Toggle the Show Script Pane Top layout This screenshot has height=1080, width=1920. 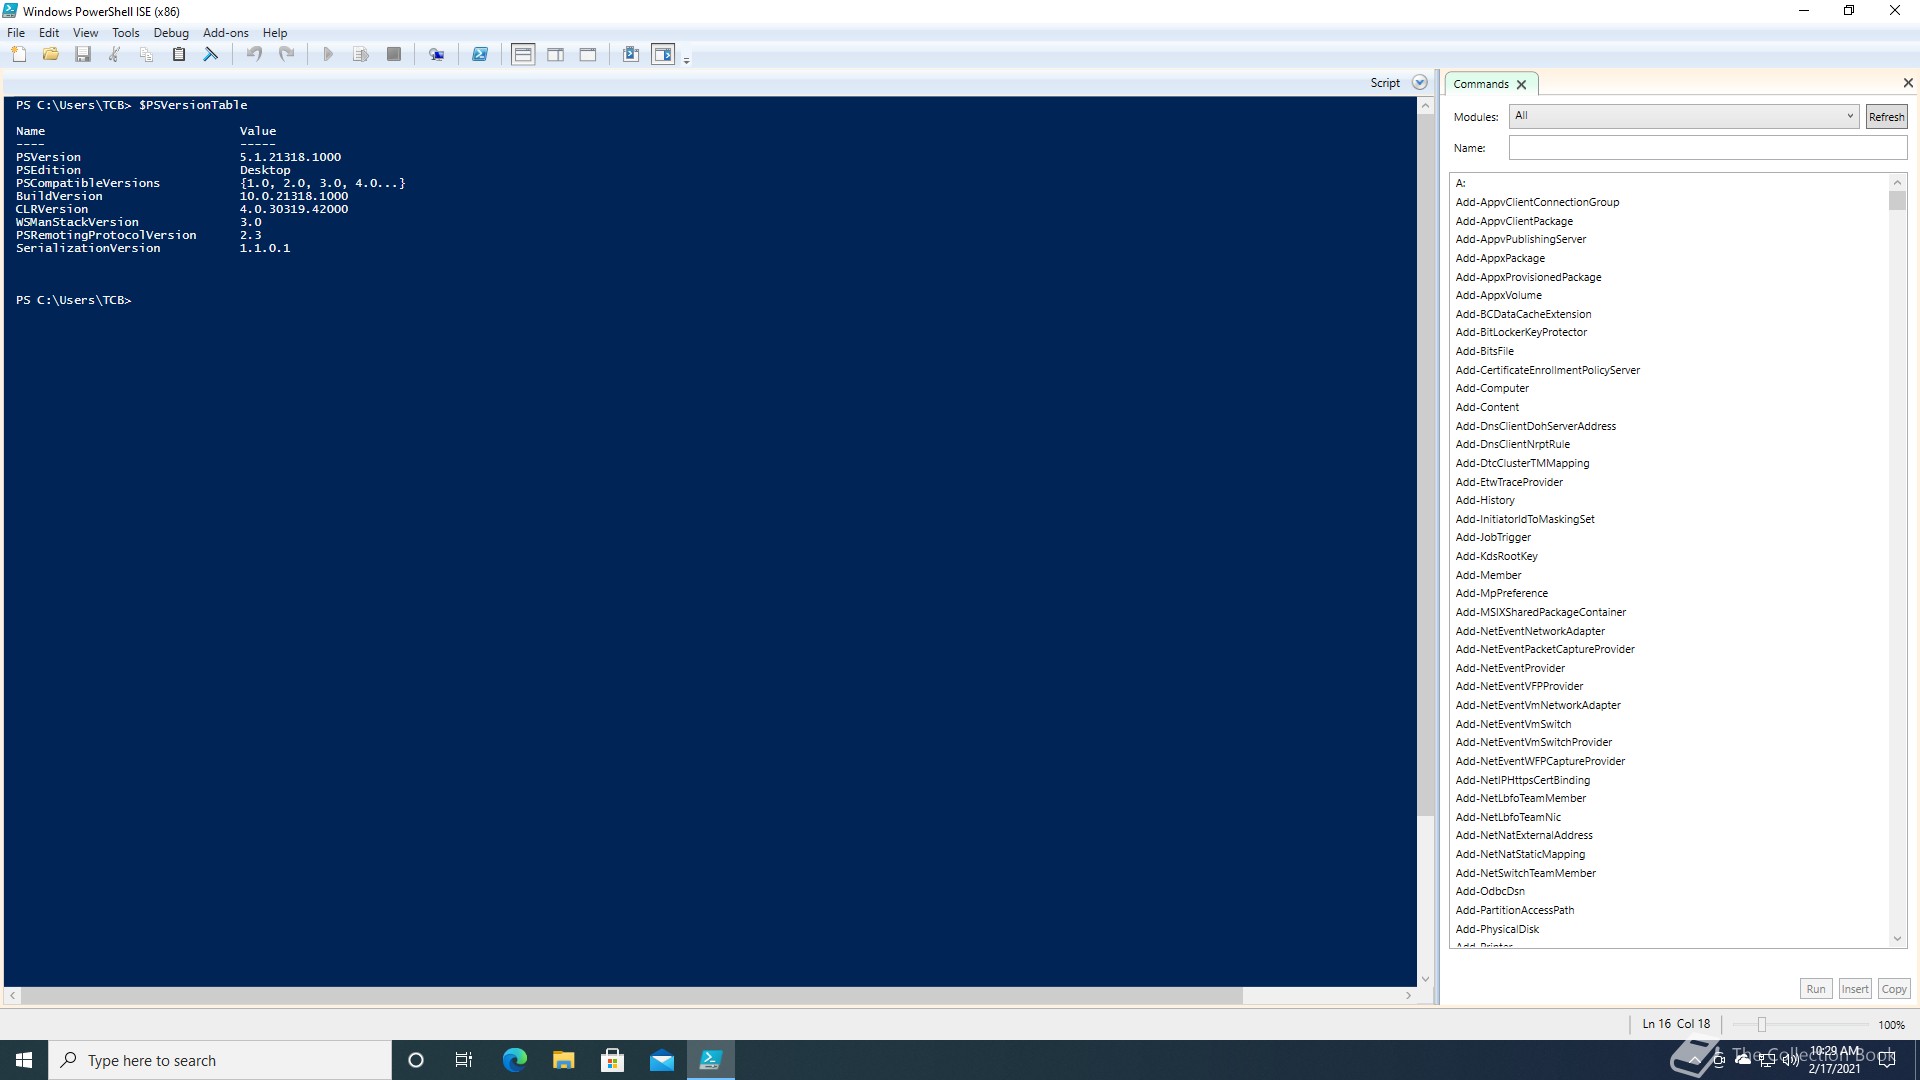click(x=523, y=55)
